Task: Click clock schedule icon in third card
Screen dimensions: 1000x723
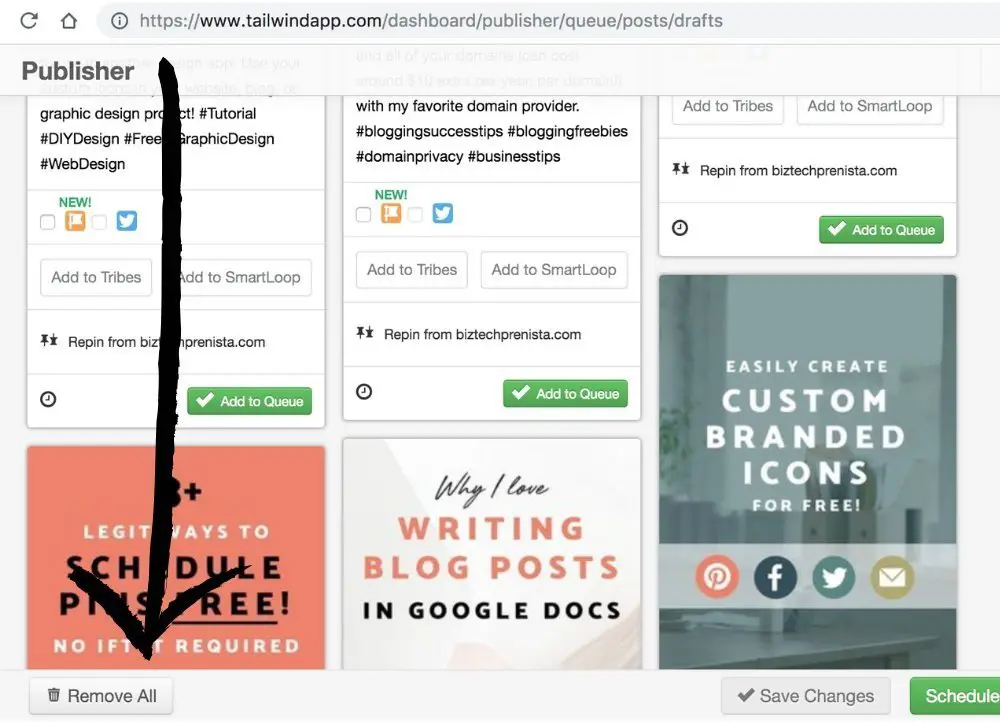Action: (x=680, y=228)
